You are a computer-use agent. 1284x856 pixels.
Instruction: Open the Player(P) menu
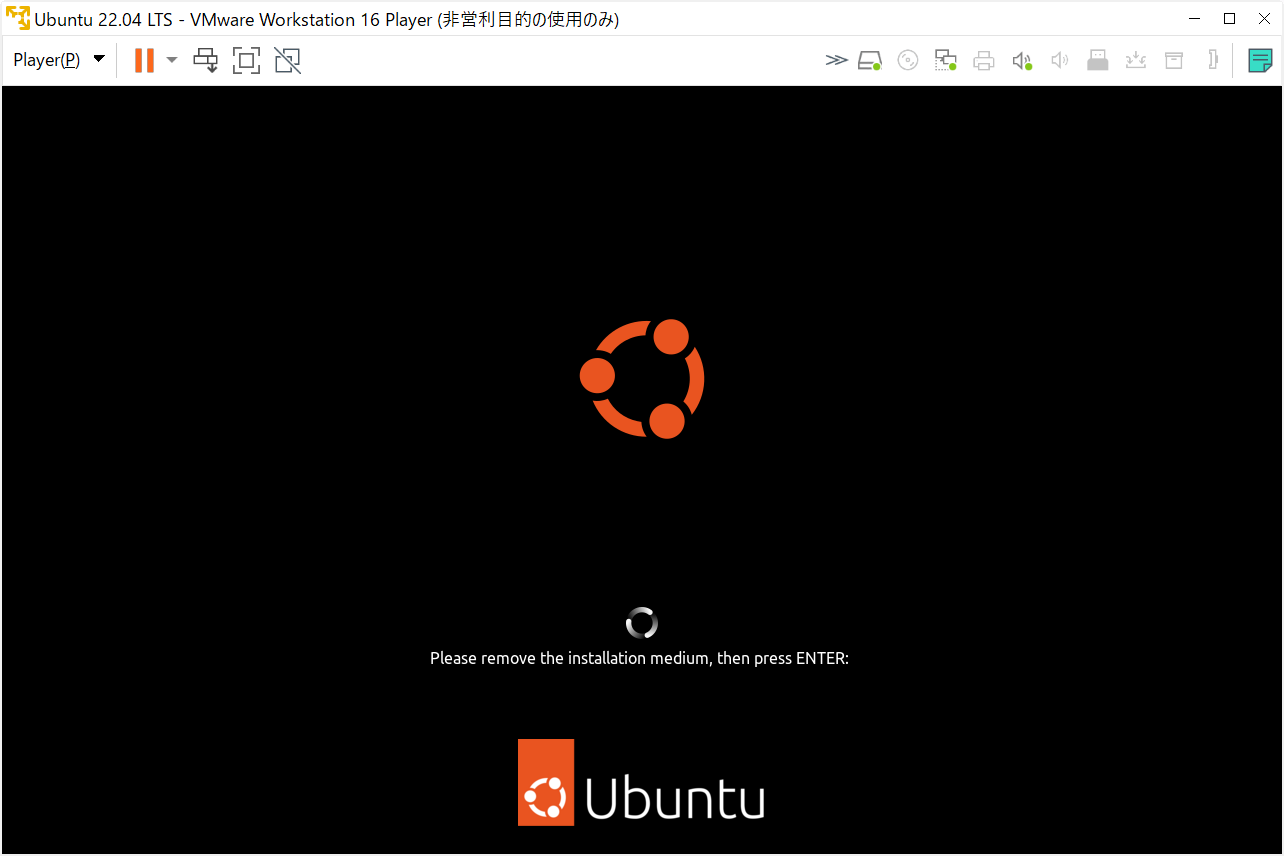tap(46, 60)
